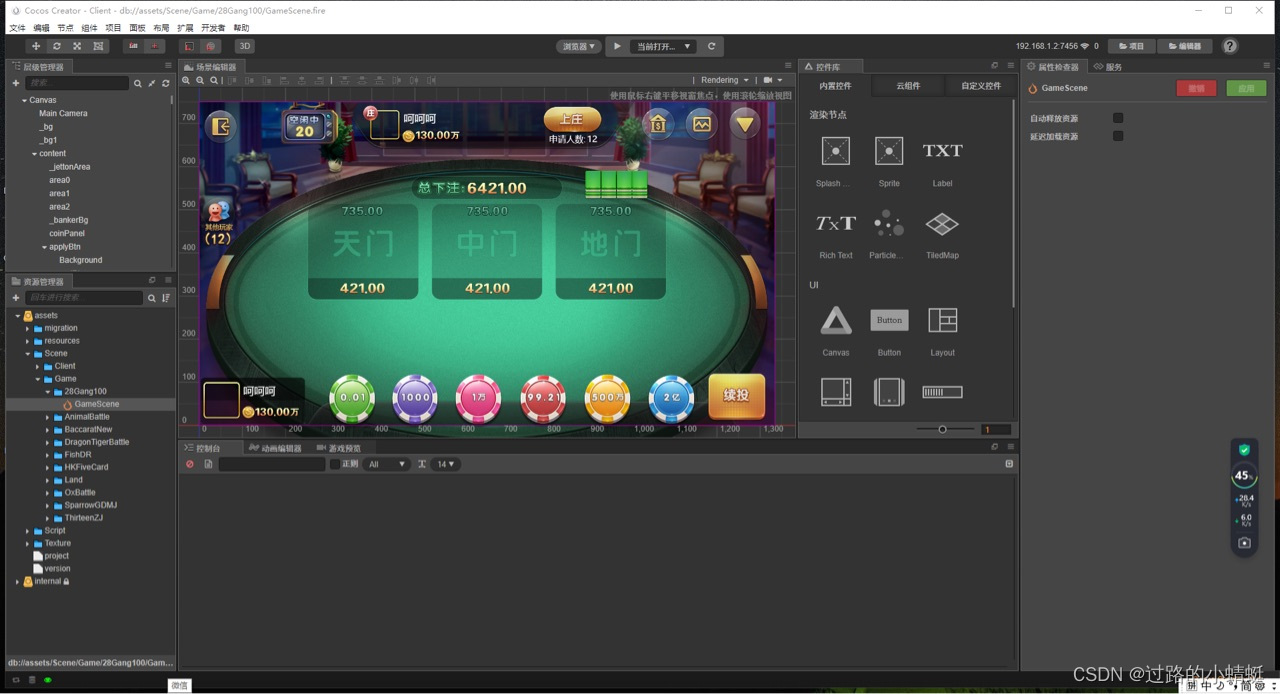Switch scene view to 3D mode
Viewport: 1280px width, 694px height.
point(244,46)
